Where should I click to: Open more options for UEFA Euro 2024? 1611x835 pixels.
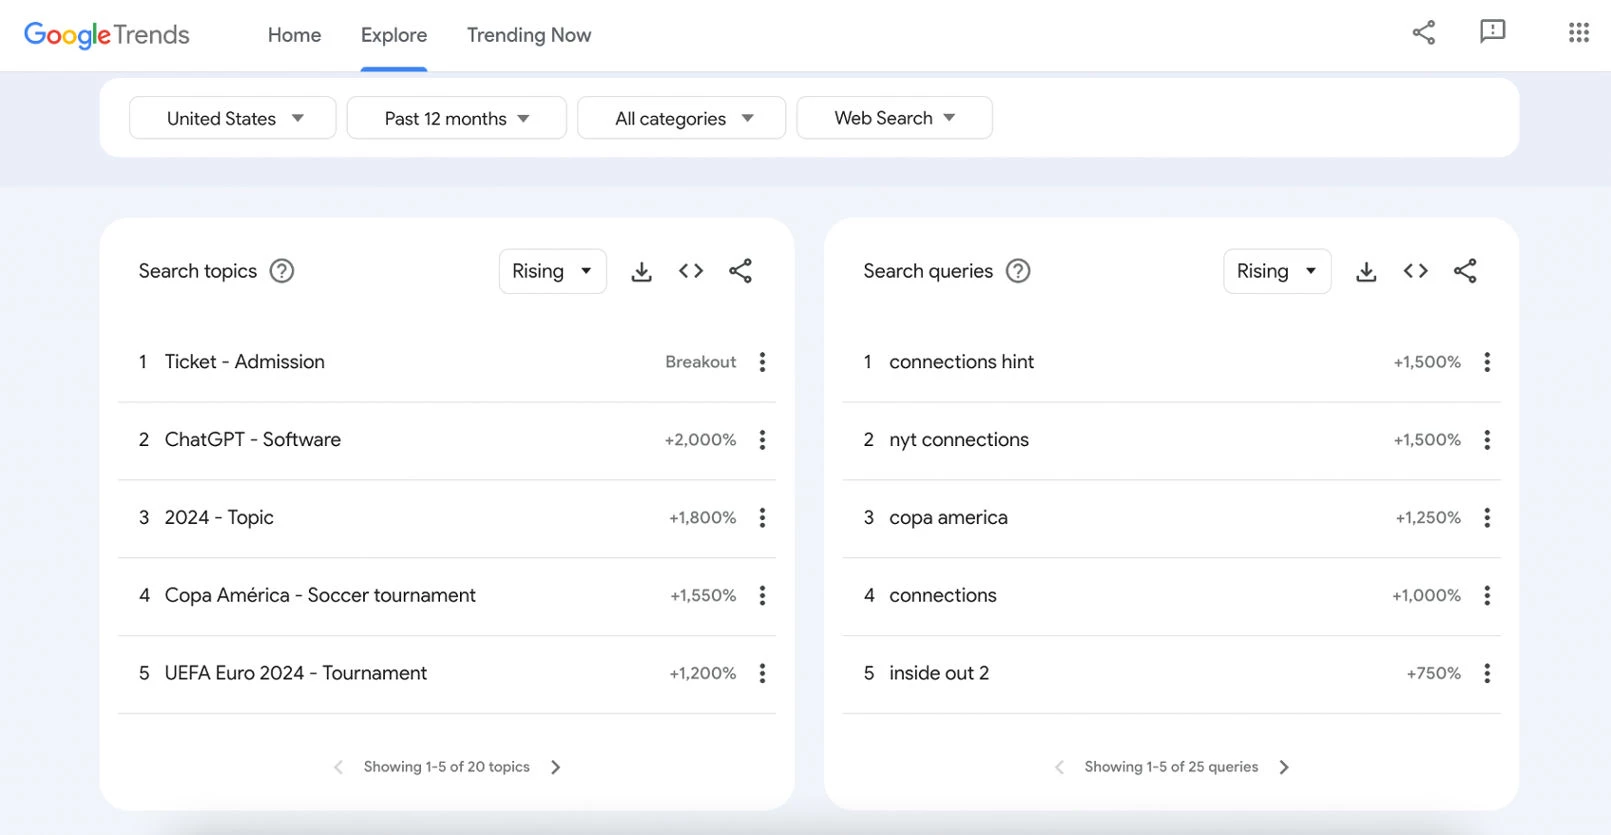(x=762, y=674)
